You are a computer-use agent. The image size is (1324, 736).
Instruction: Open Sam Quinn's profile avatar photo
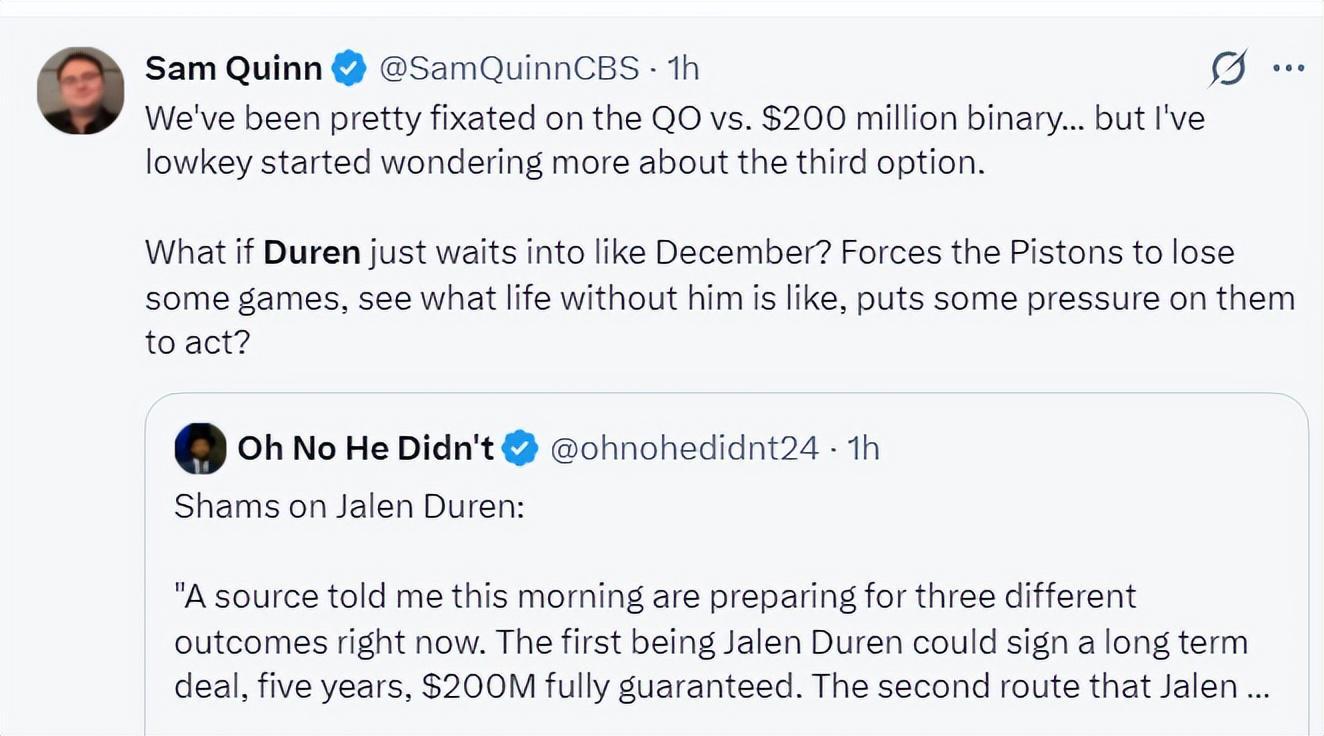pyautogui.click(x=81, y=90)
